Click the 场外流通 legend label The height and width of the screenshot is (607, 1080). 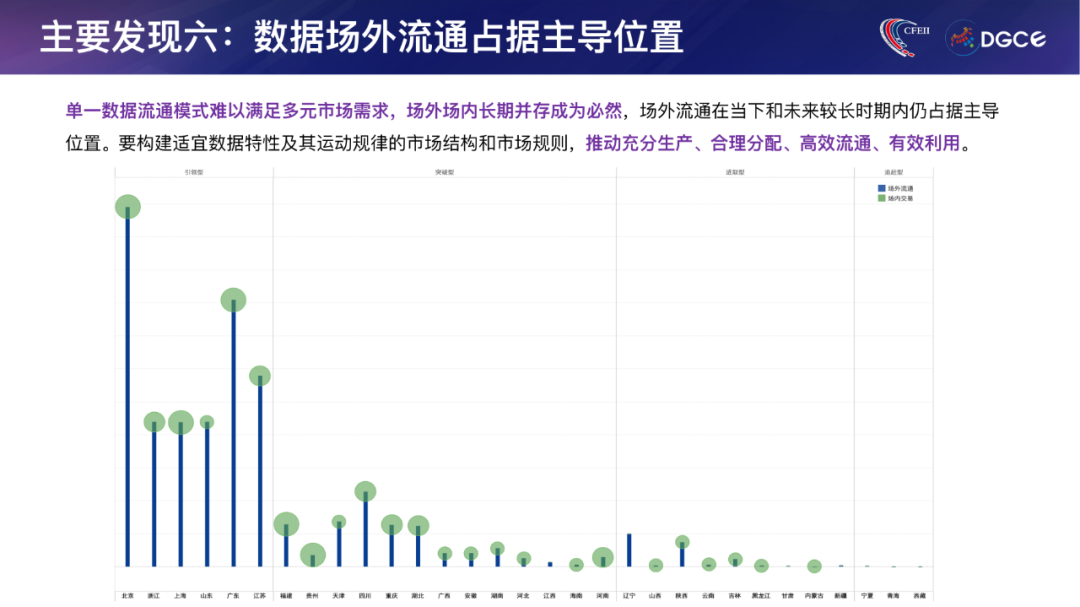pyautogui.click(x=900, y=188)
